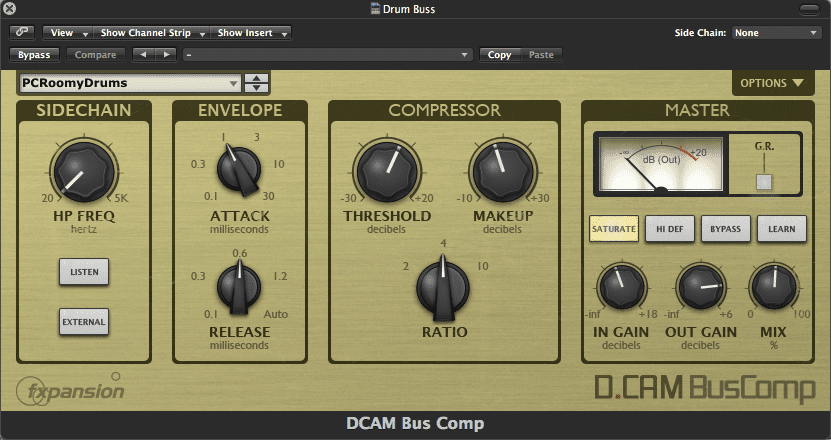This screenshot has height=440, width=831.
Task: Open Show Channel Strip dropdown
Action: (x=152, y=33)
